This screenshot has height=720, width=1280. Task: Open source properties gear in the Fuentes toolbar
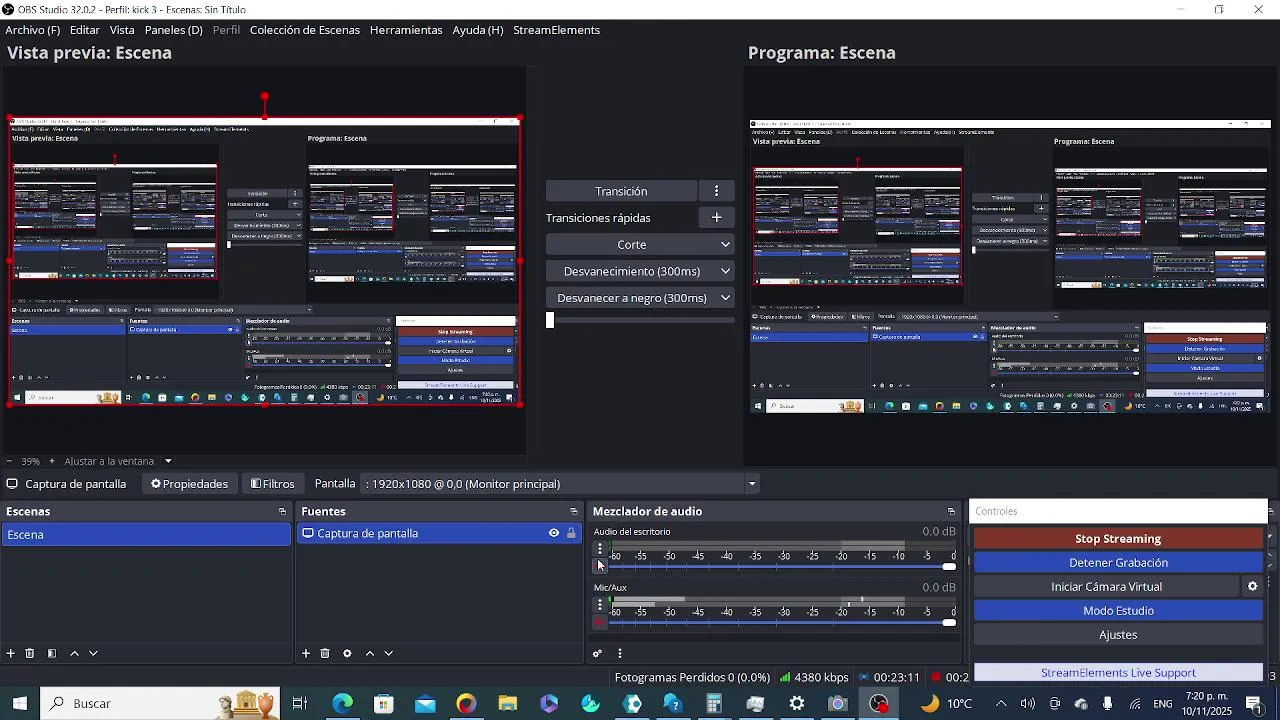click(x=347, y=653)
